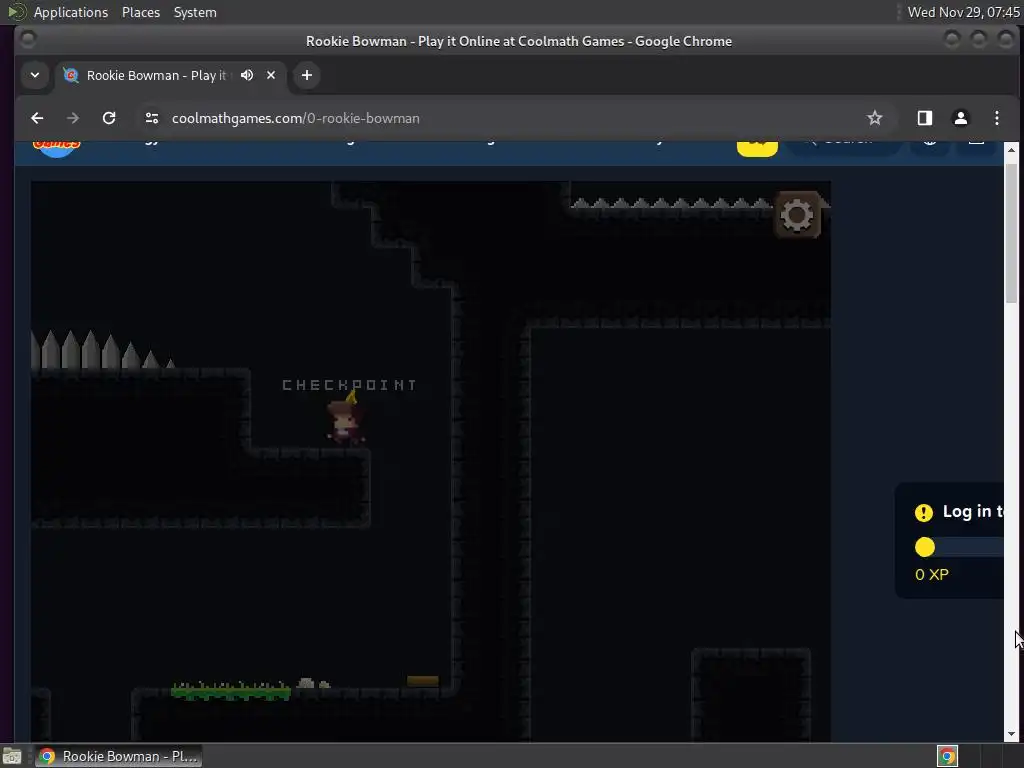Click the Rookie Bowman taskbar button
The height and width of the screenshot is (768, 1024).
[x=118, y=756]
